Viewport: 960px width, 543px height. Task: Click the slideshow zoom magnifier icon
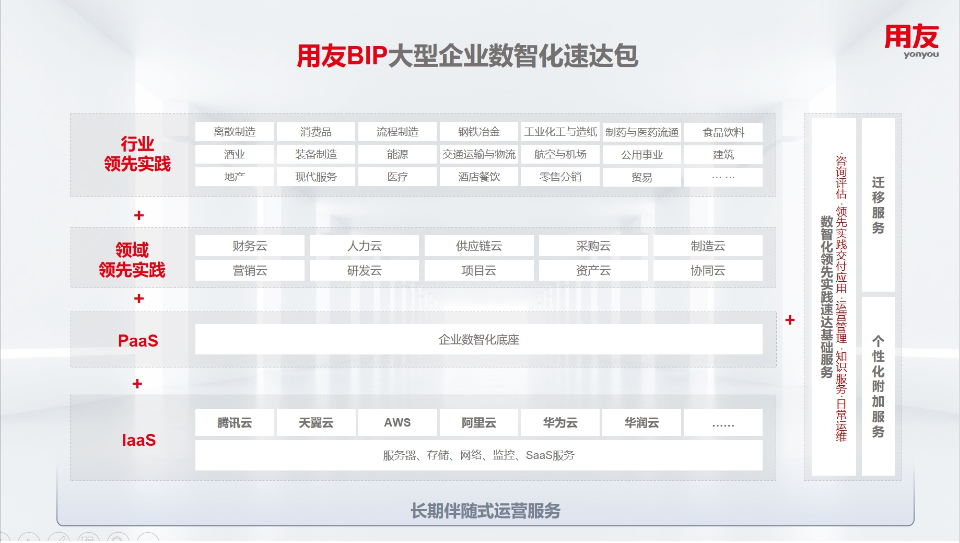[118, 538]
